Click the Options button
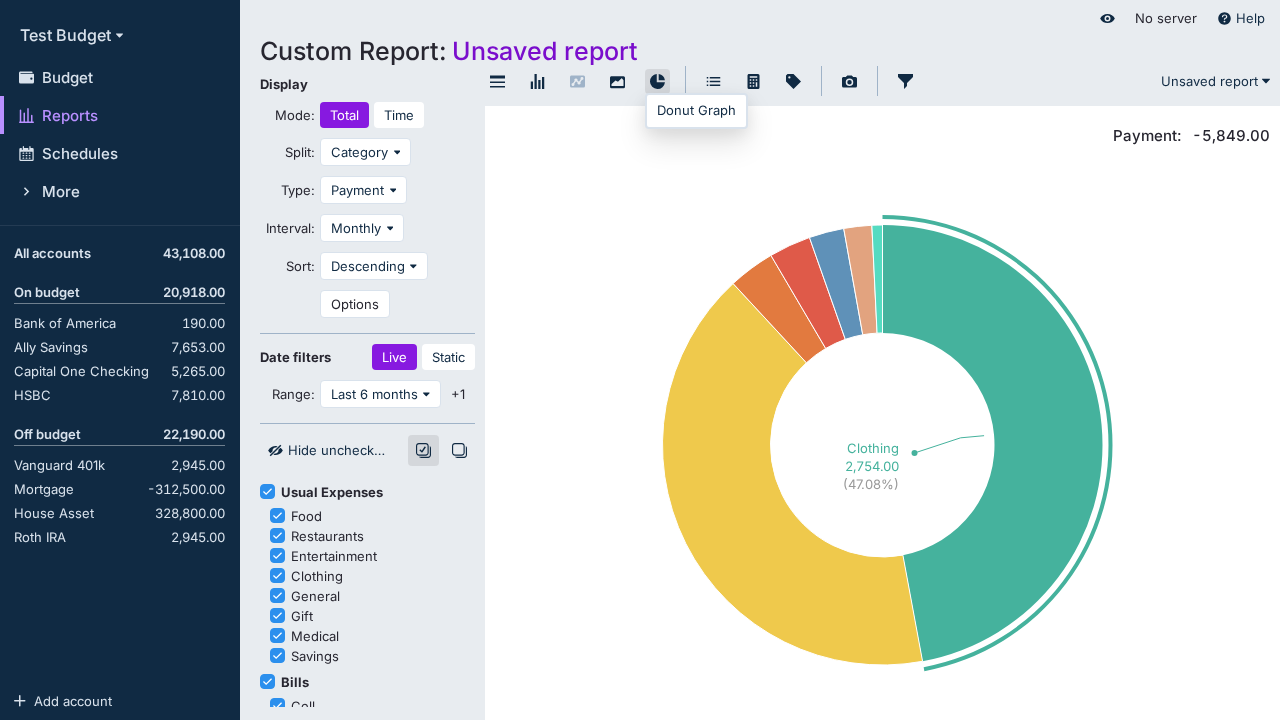This screenshot has width=1280, height=720. (355, 305)
